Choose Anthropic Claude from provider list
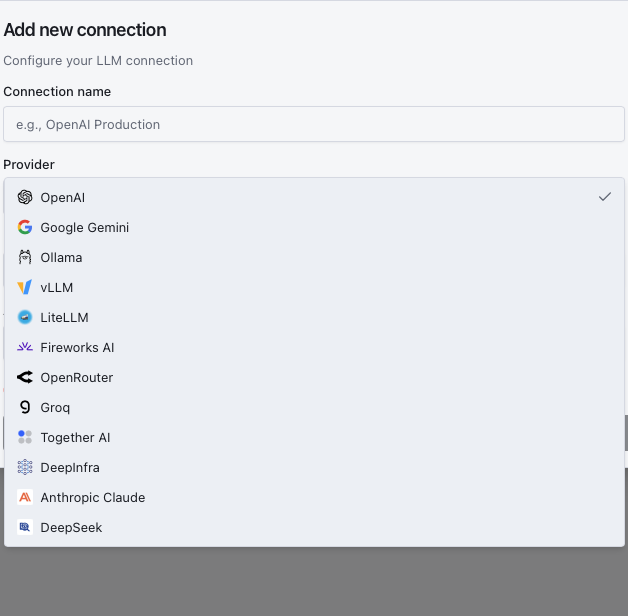This screenshot has width=628, height=616. tap(93, 497)
